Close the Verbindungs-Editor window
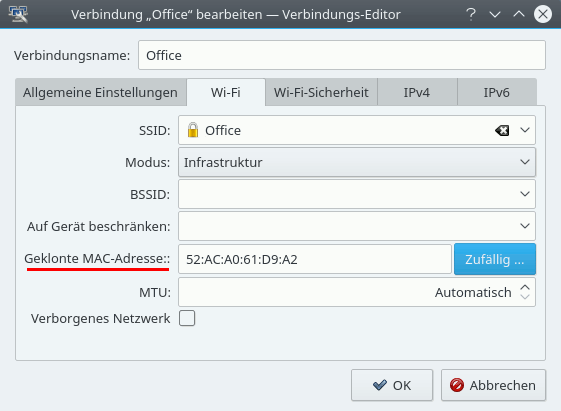Image resolution: width=561 pixels, height=411 pixels. click(543, 14)
